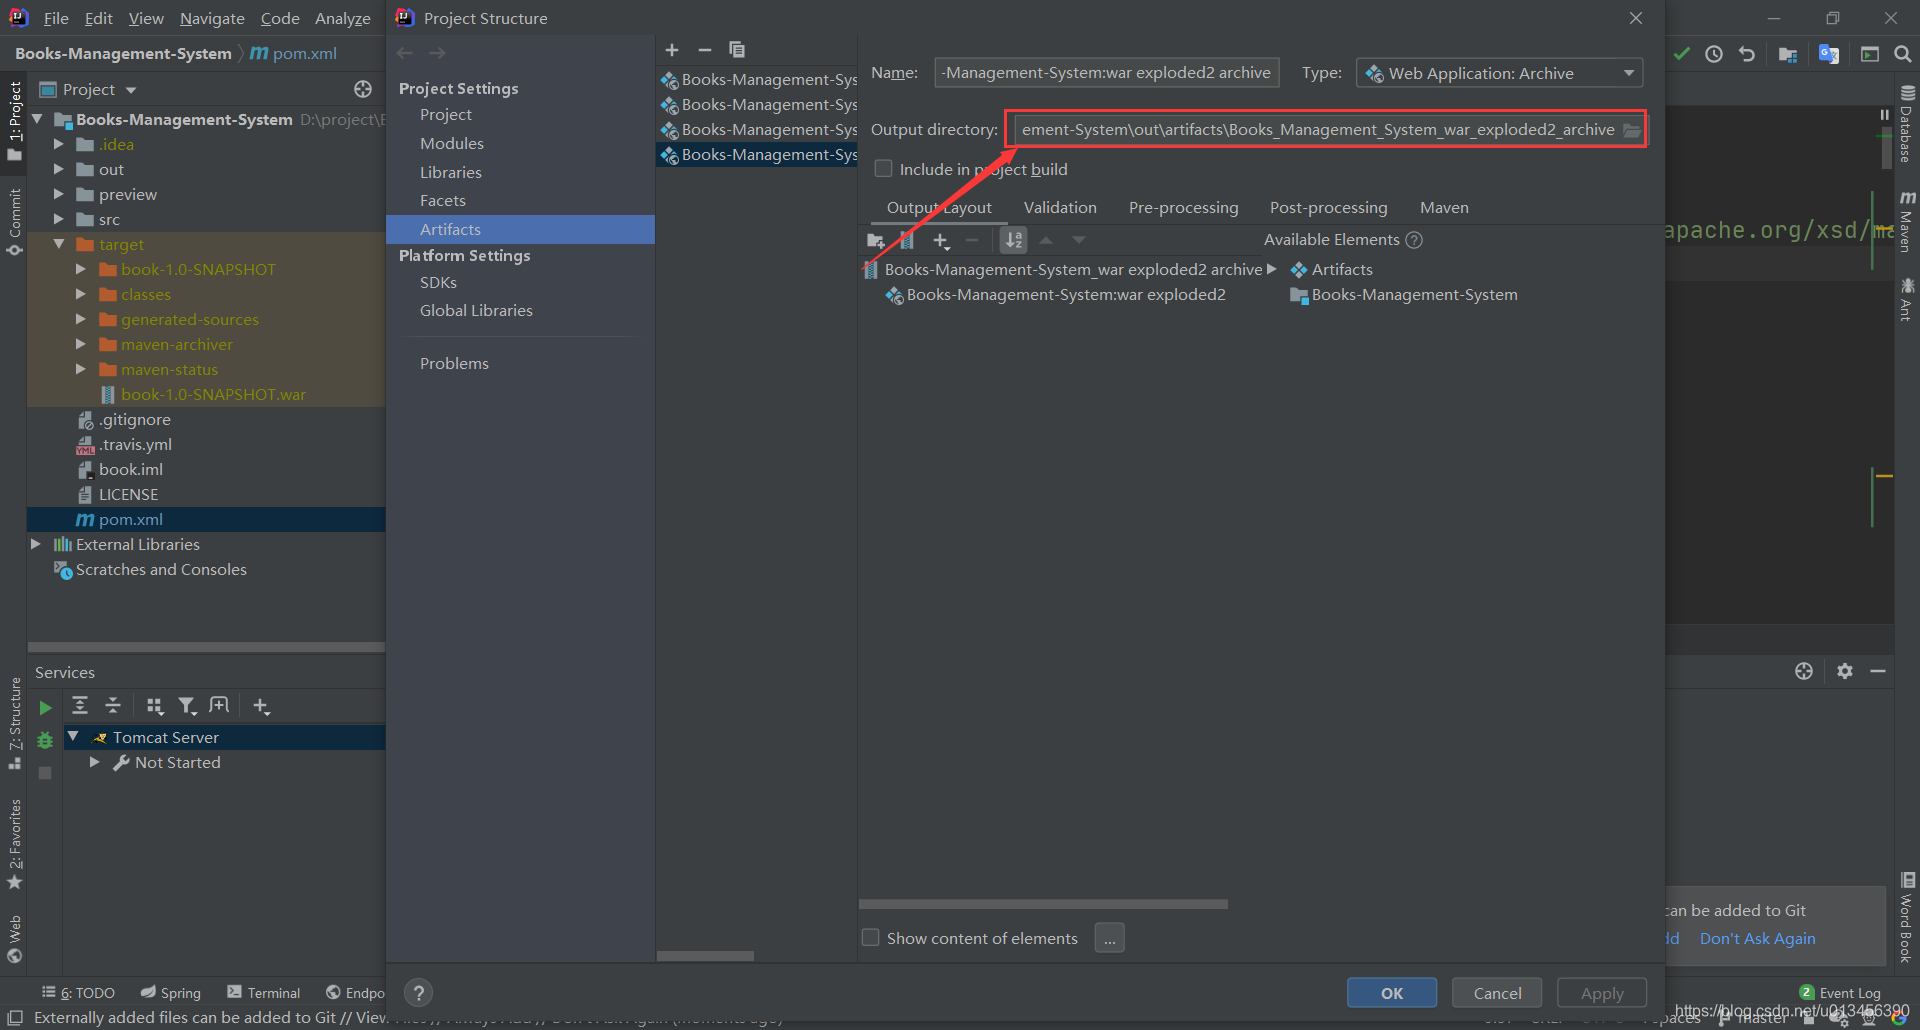Image resolution: width=1920 pixels, height=1030 pixels.
Task: Open Services panel settings gear
Action: coord(1845,671)
